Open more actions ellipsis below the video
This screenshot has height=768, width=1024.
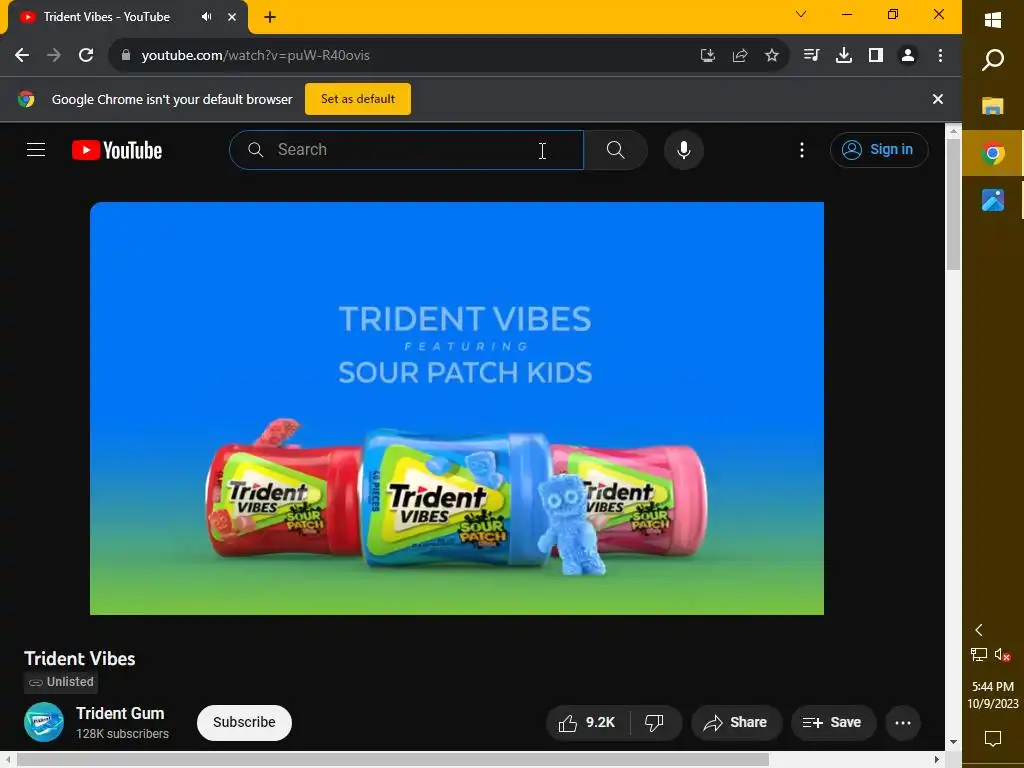(x=903, y=722)
